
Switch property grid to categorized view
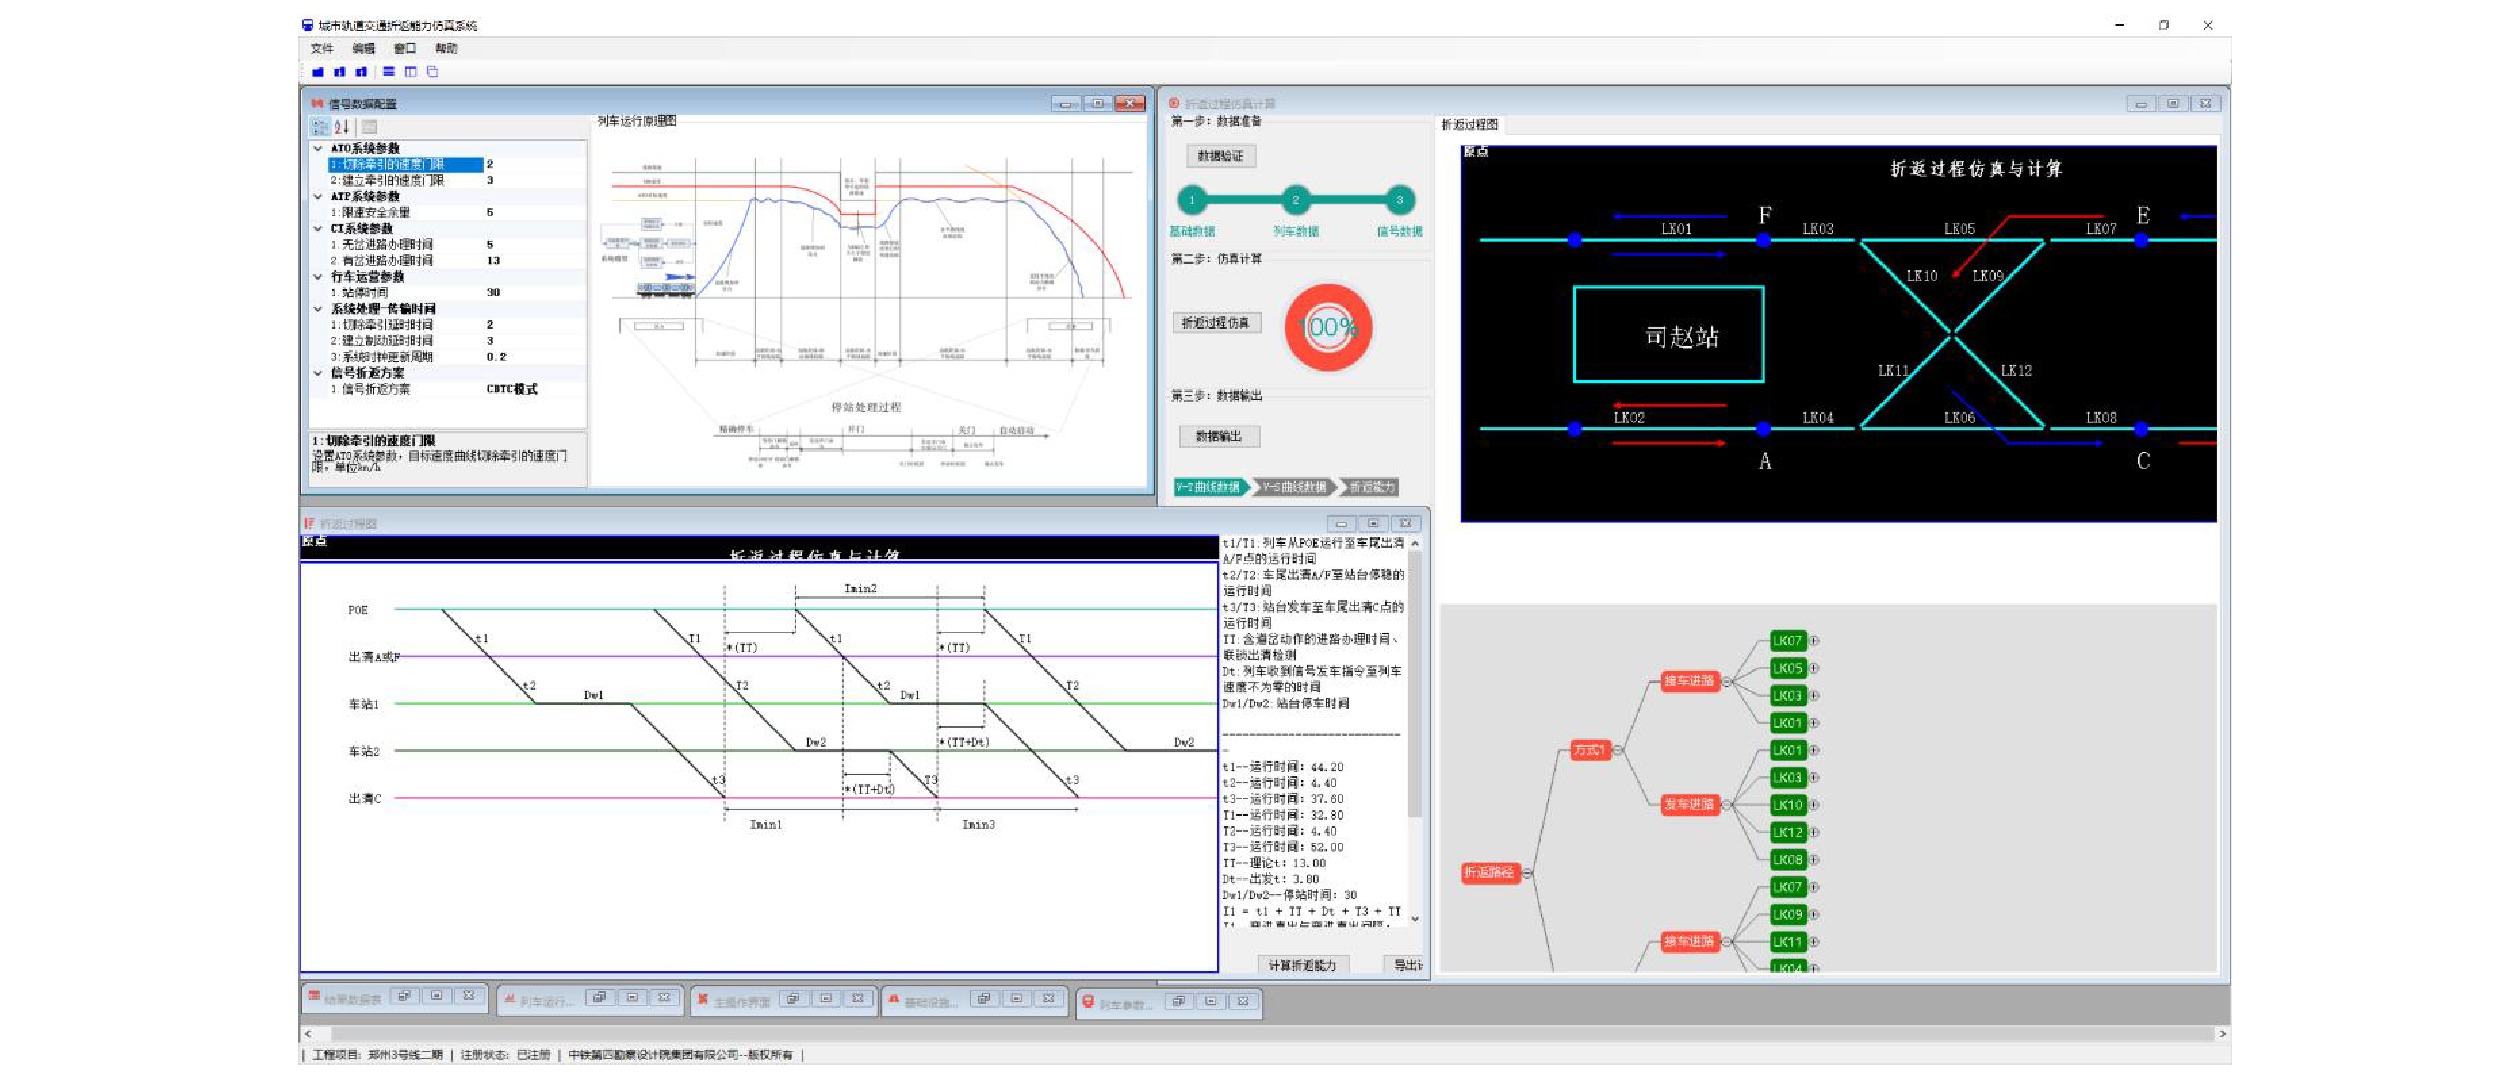coord(320,127)
